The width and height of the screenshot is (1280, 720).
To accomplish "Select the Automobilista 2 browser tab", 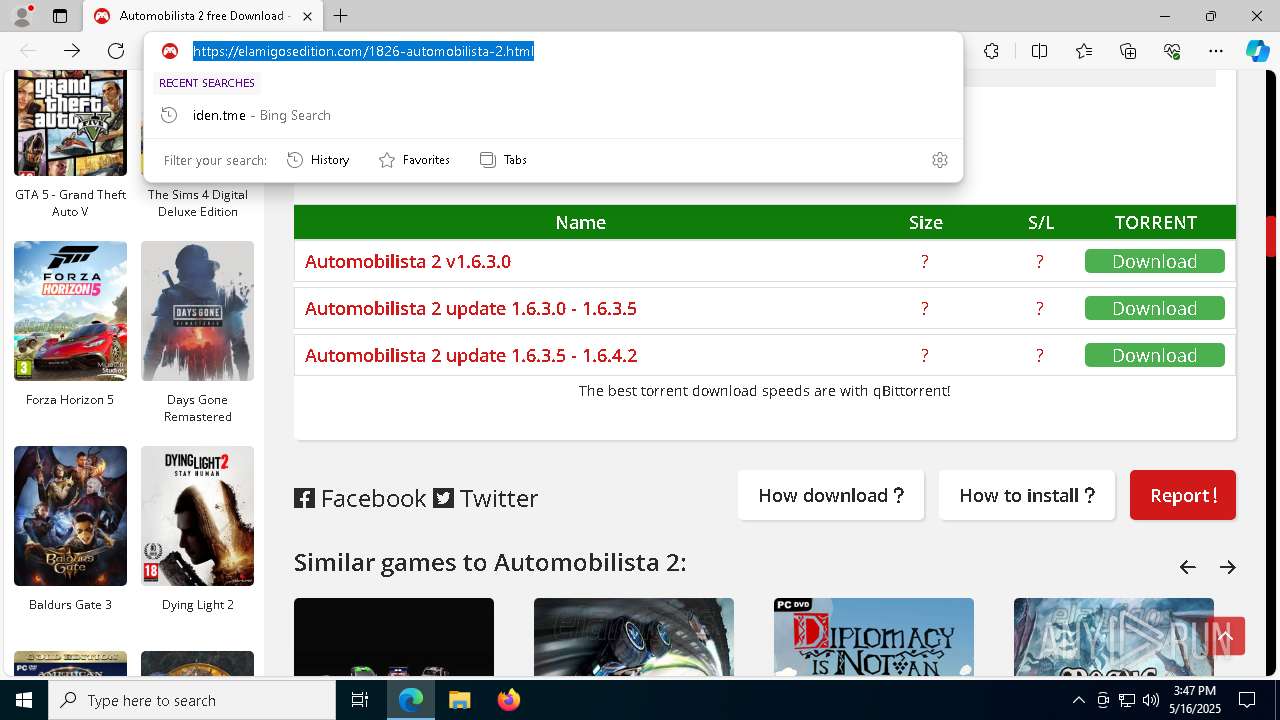I will click(201, 16).
